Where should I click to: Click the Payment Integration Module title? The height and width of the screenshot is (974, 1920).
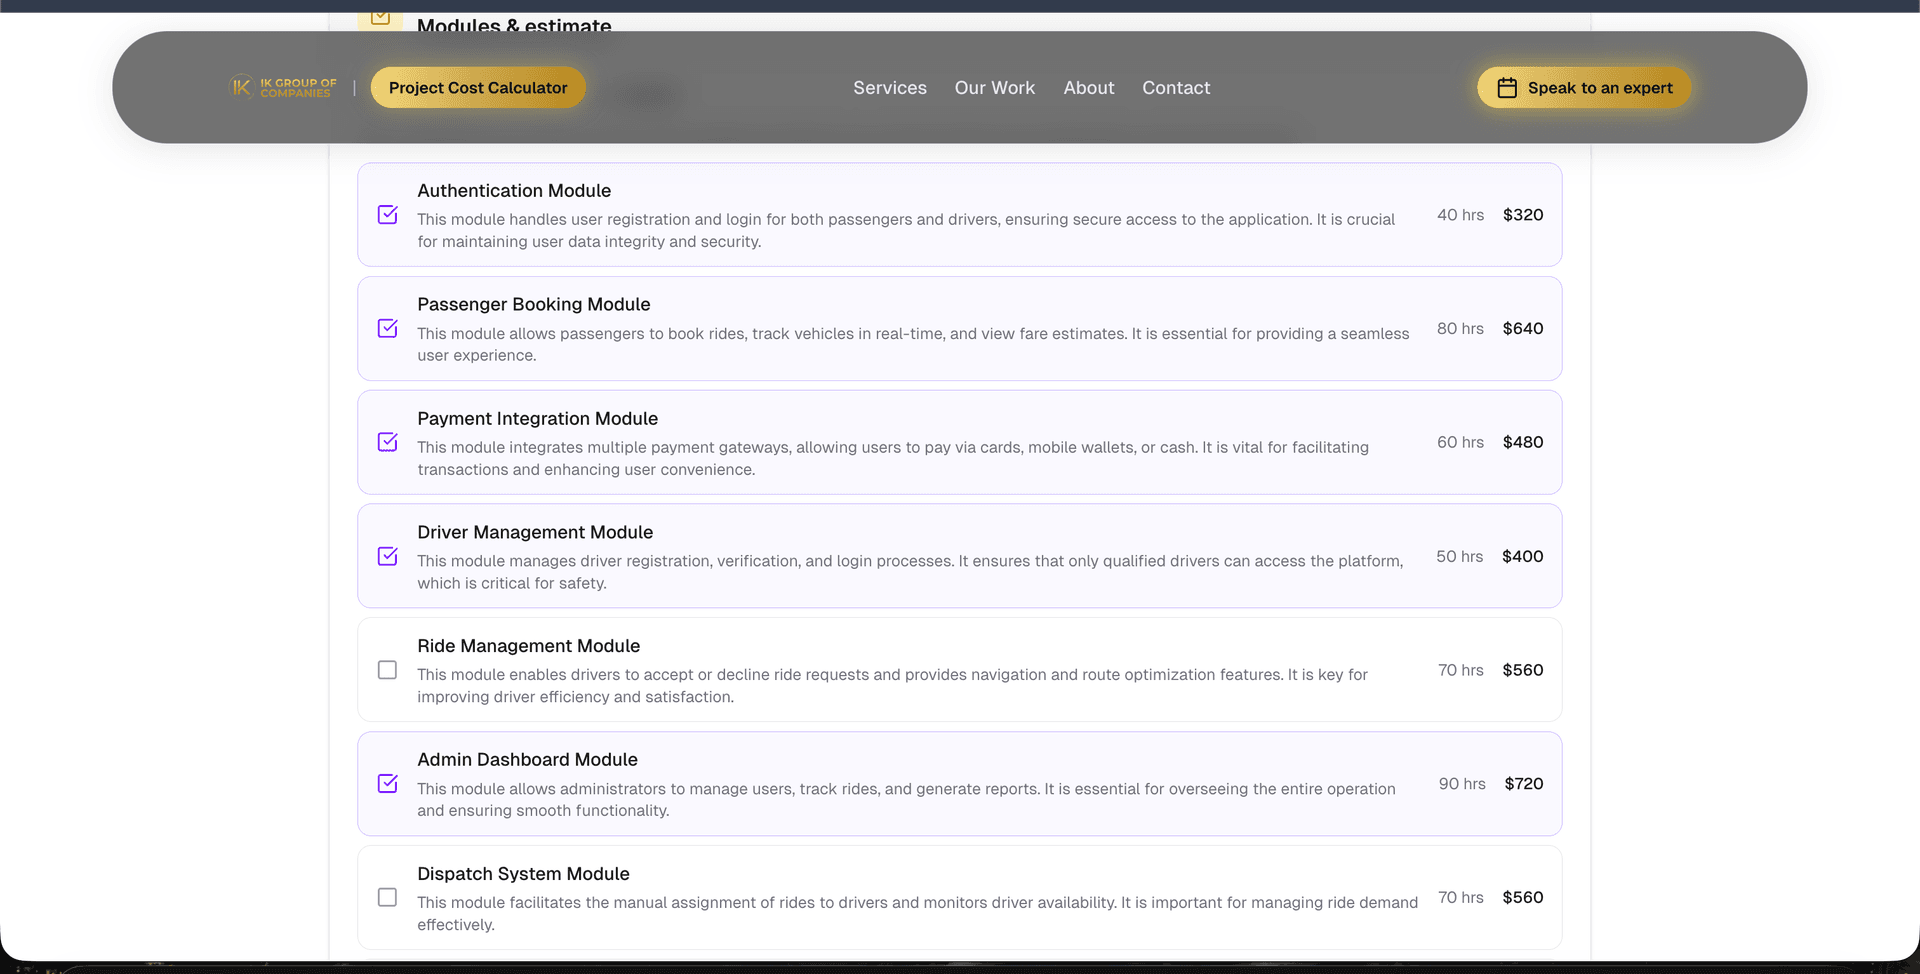pyautogui.click(x=538, y=419)
